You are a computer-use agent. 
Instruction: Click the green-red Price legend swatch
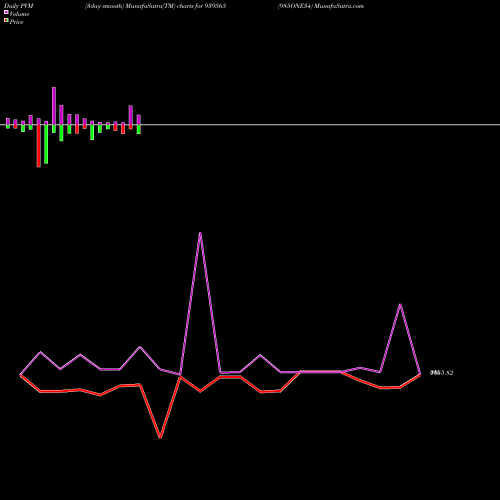(x=6, y=20)
